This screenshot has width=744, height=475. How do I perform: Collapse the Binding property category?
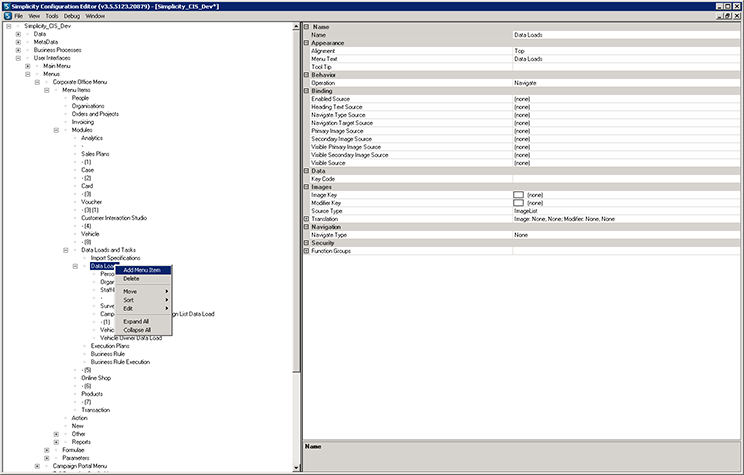point(307,91)
